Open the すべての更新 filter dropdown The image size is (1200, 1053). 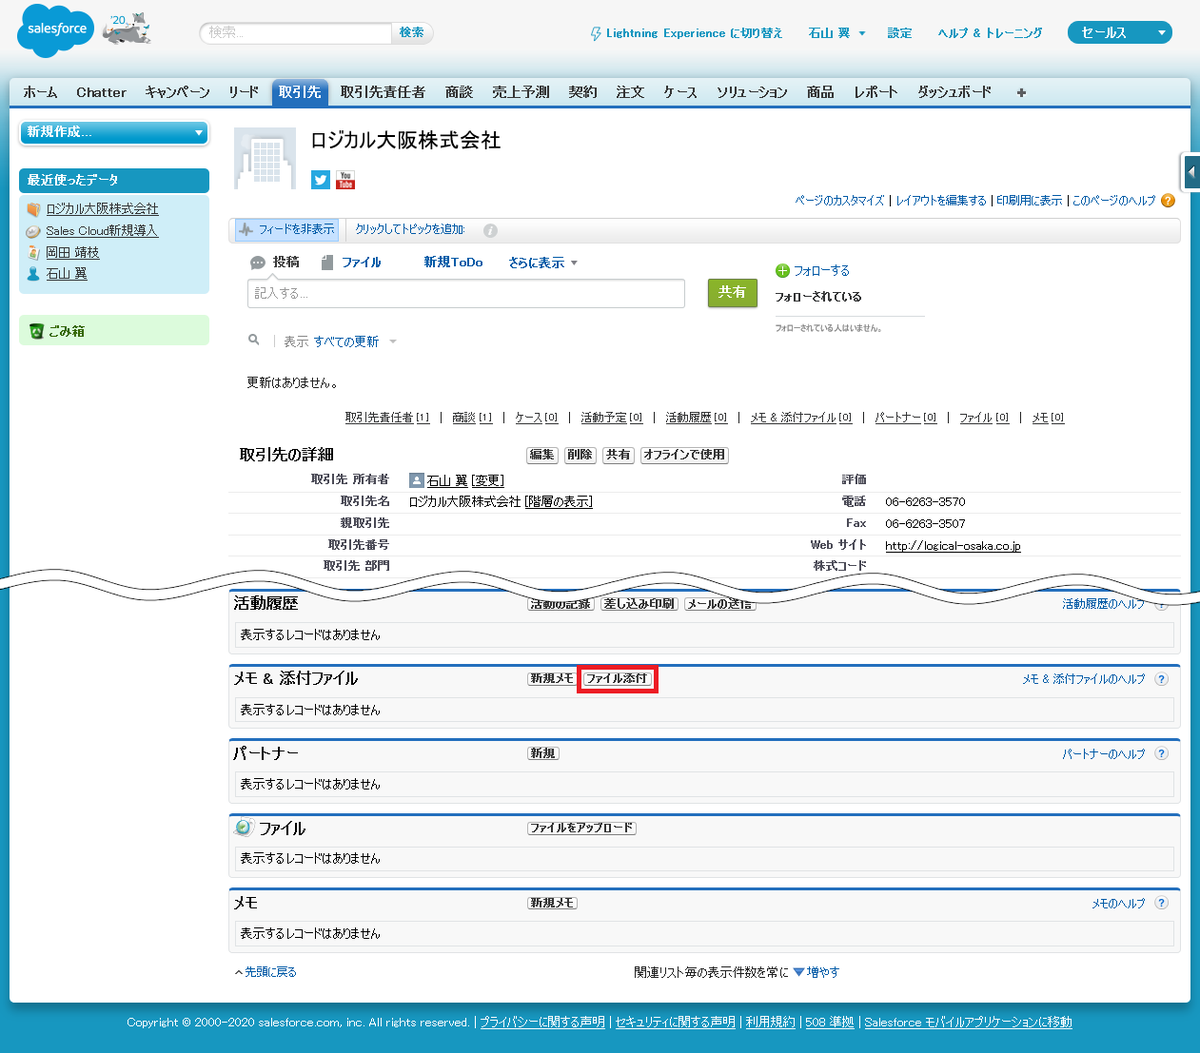pos(355,342)
